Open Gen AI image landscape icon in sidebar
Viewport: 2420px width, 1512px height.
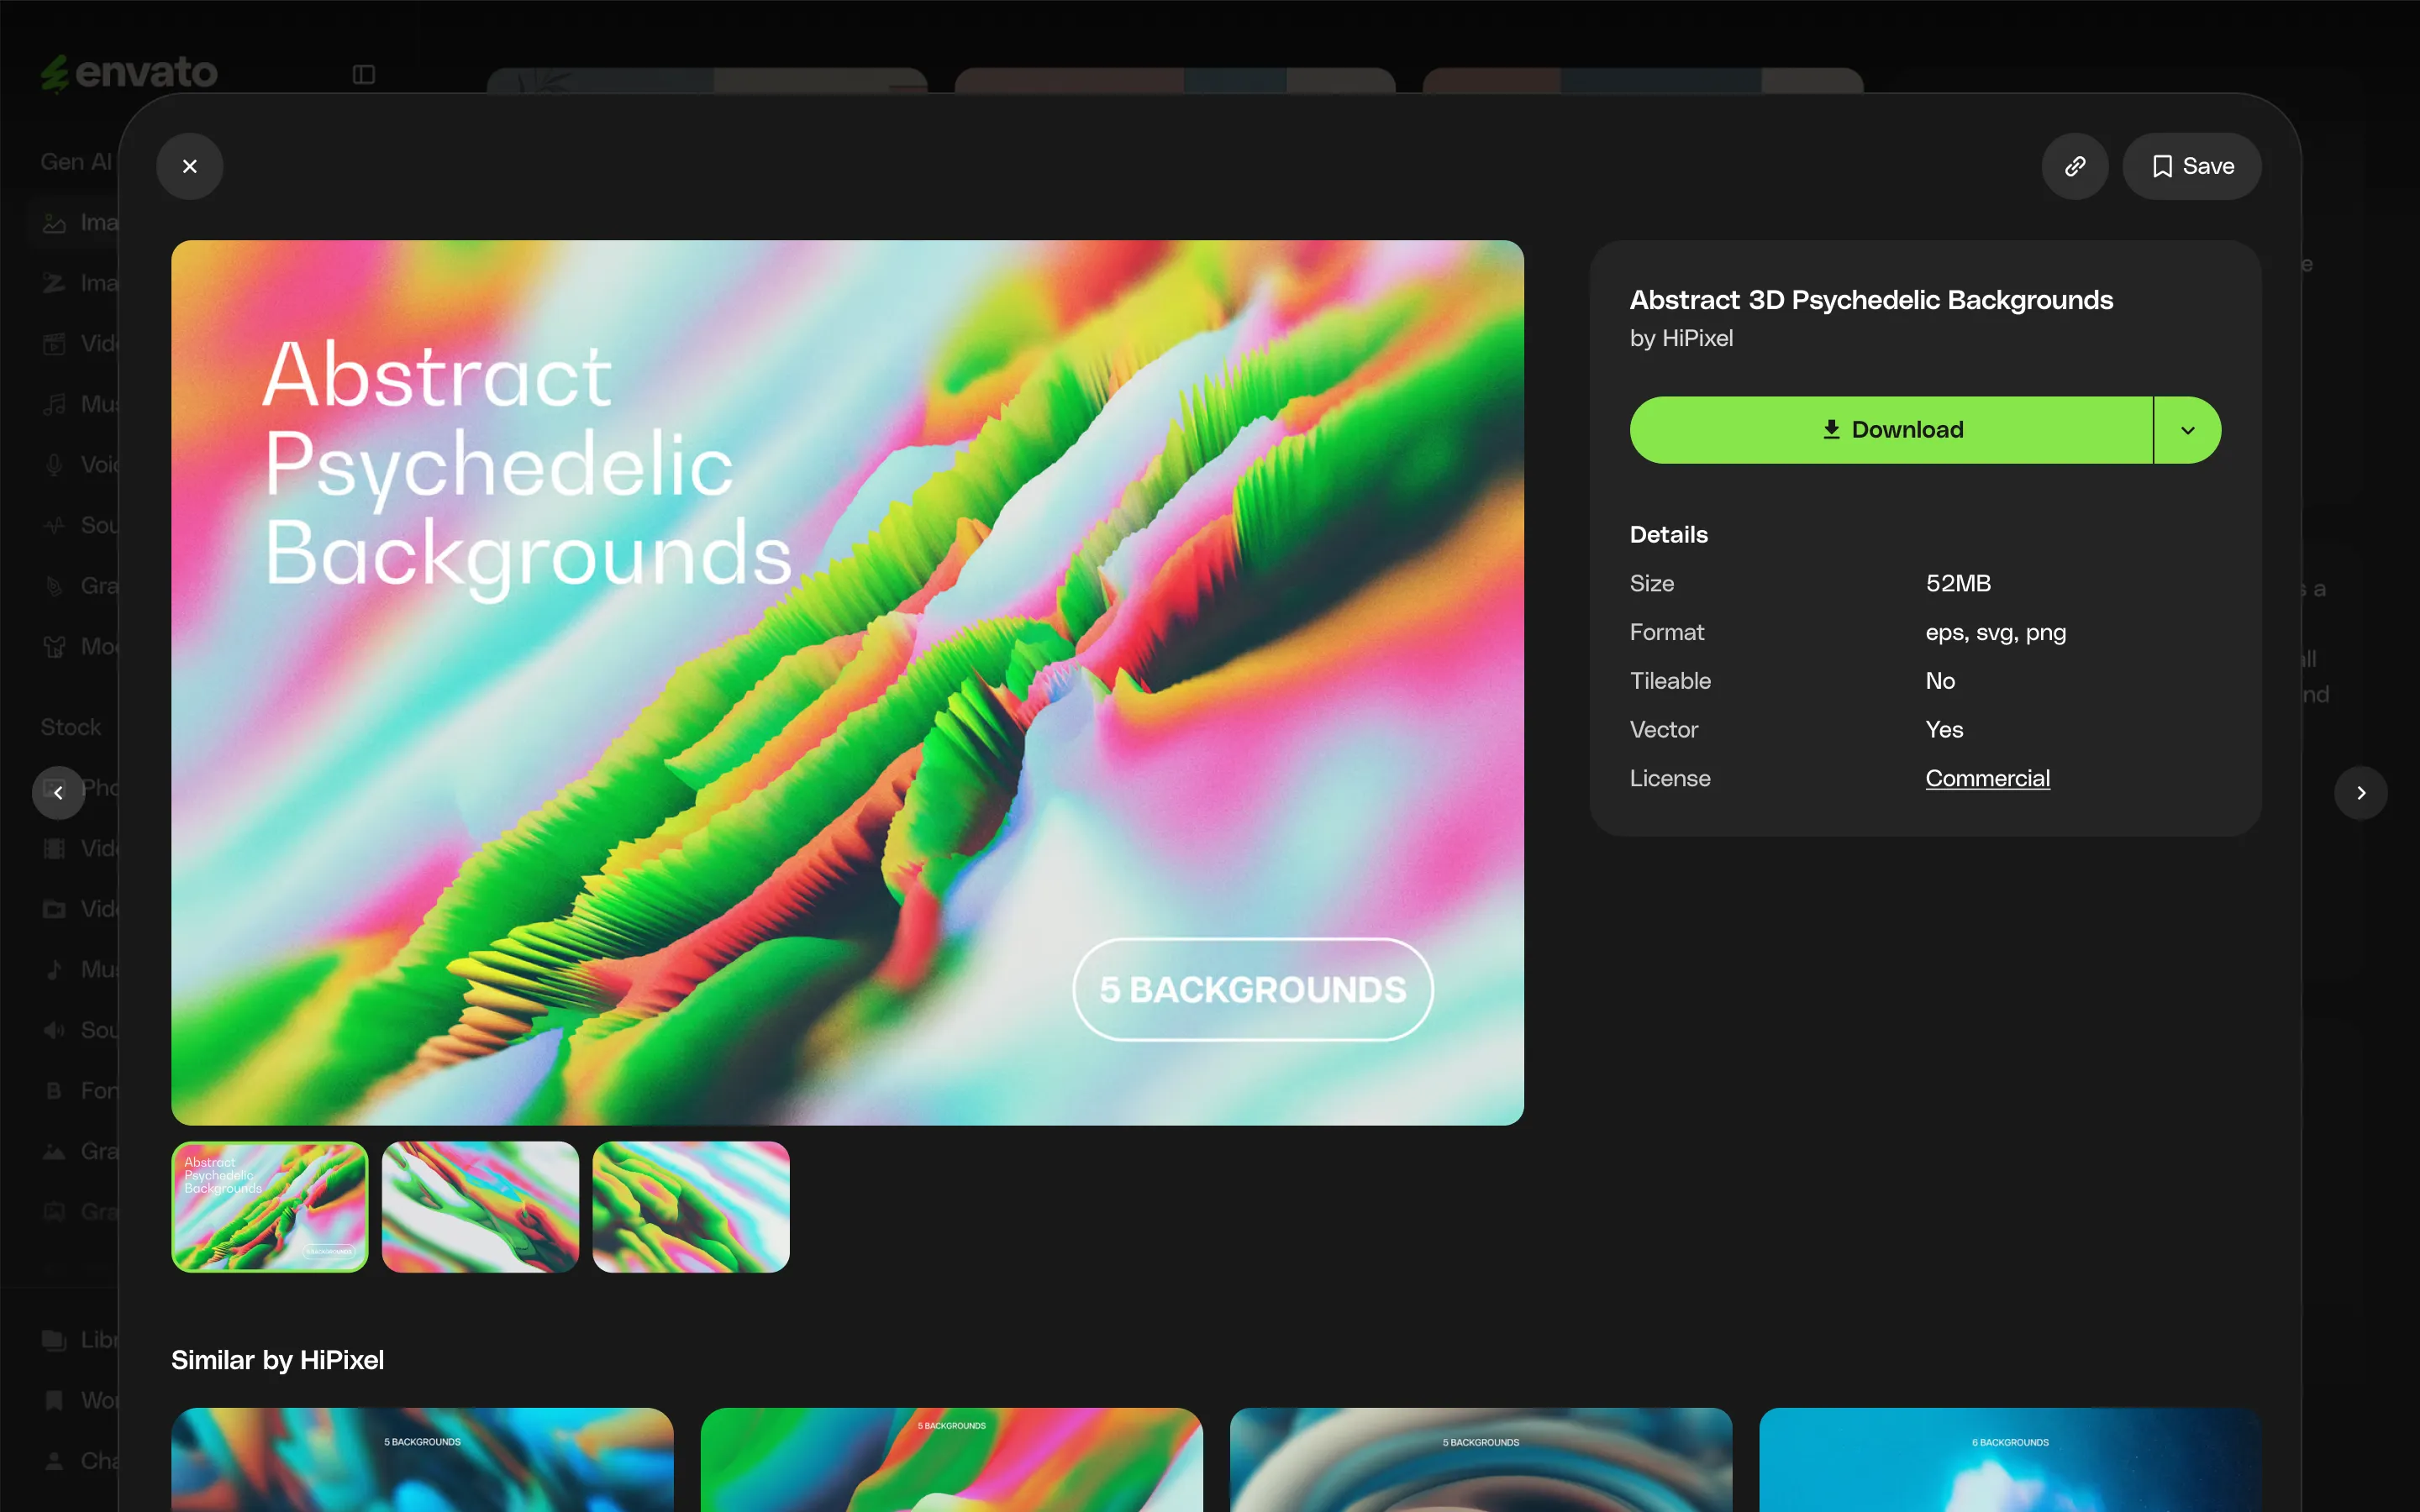pyautogui.click(x=54, y=223)
